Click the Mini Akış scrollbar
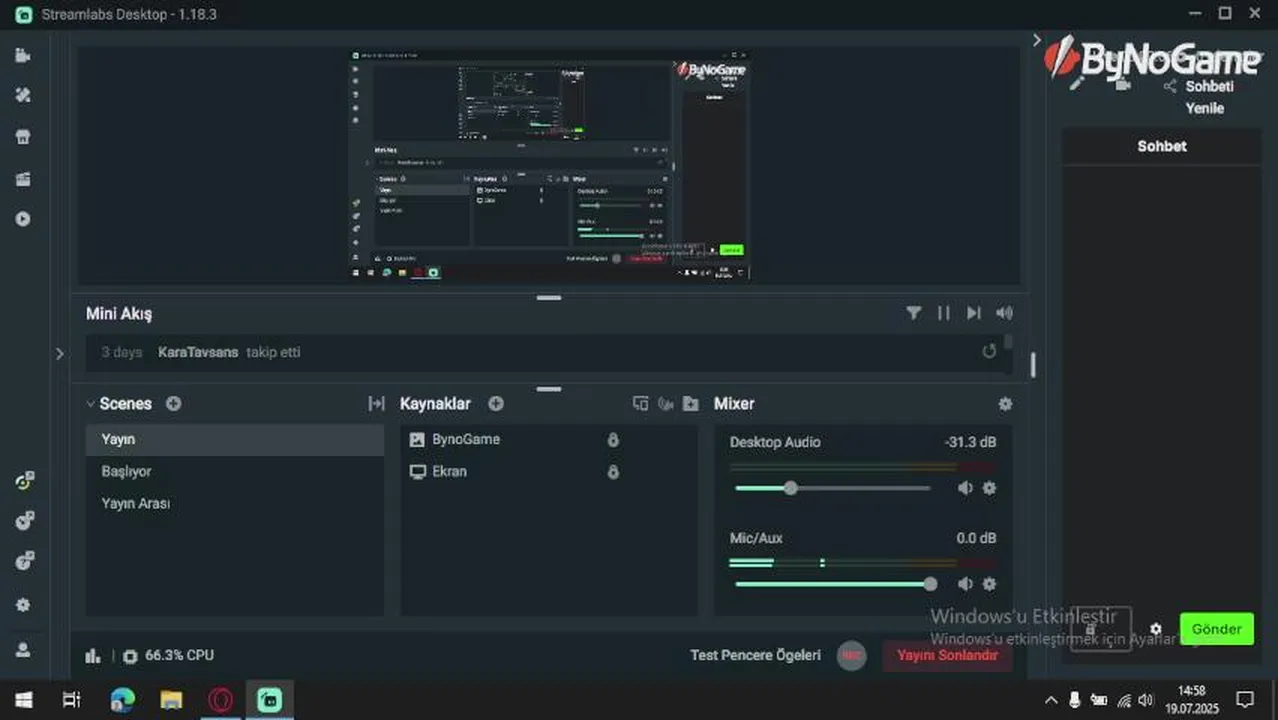The width and height of the screenshot is (1278, 720). coord(1008,342)
